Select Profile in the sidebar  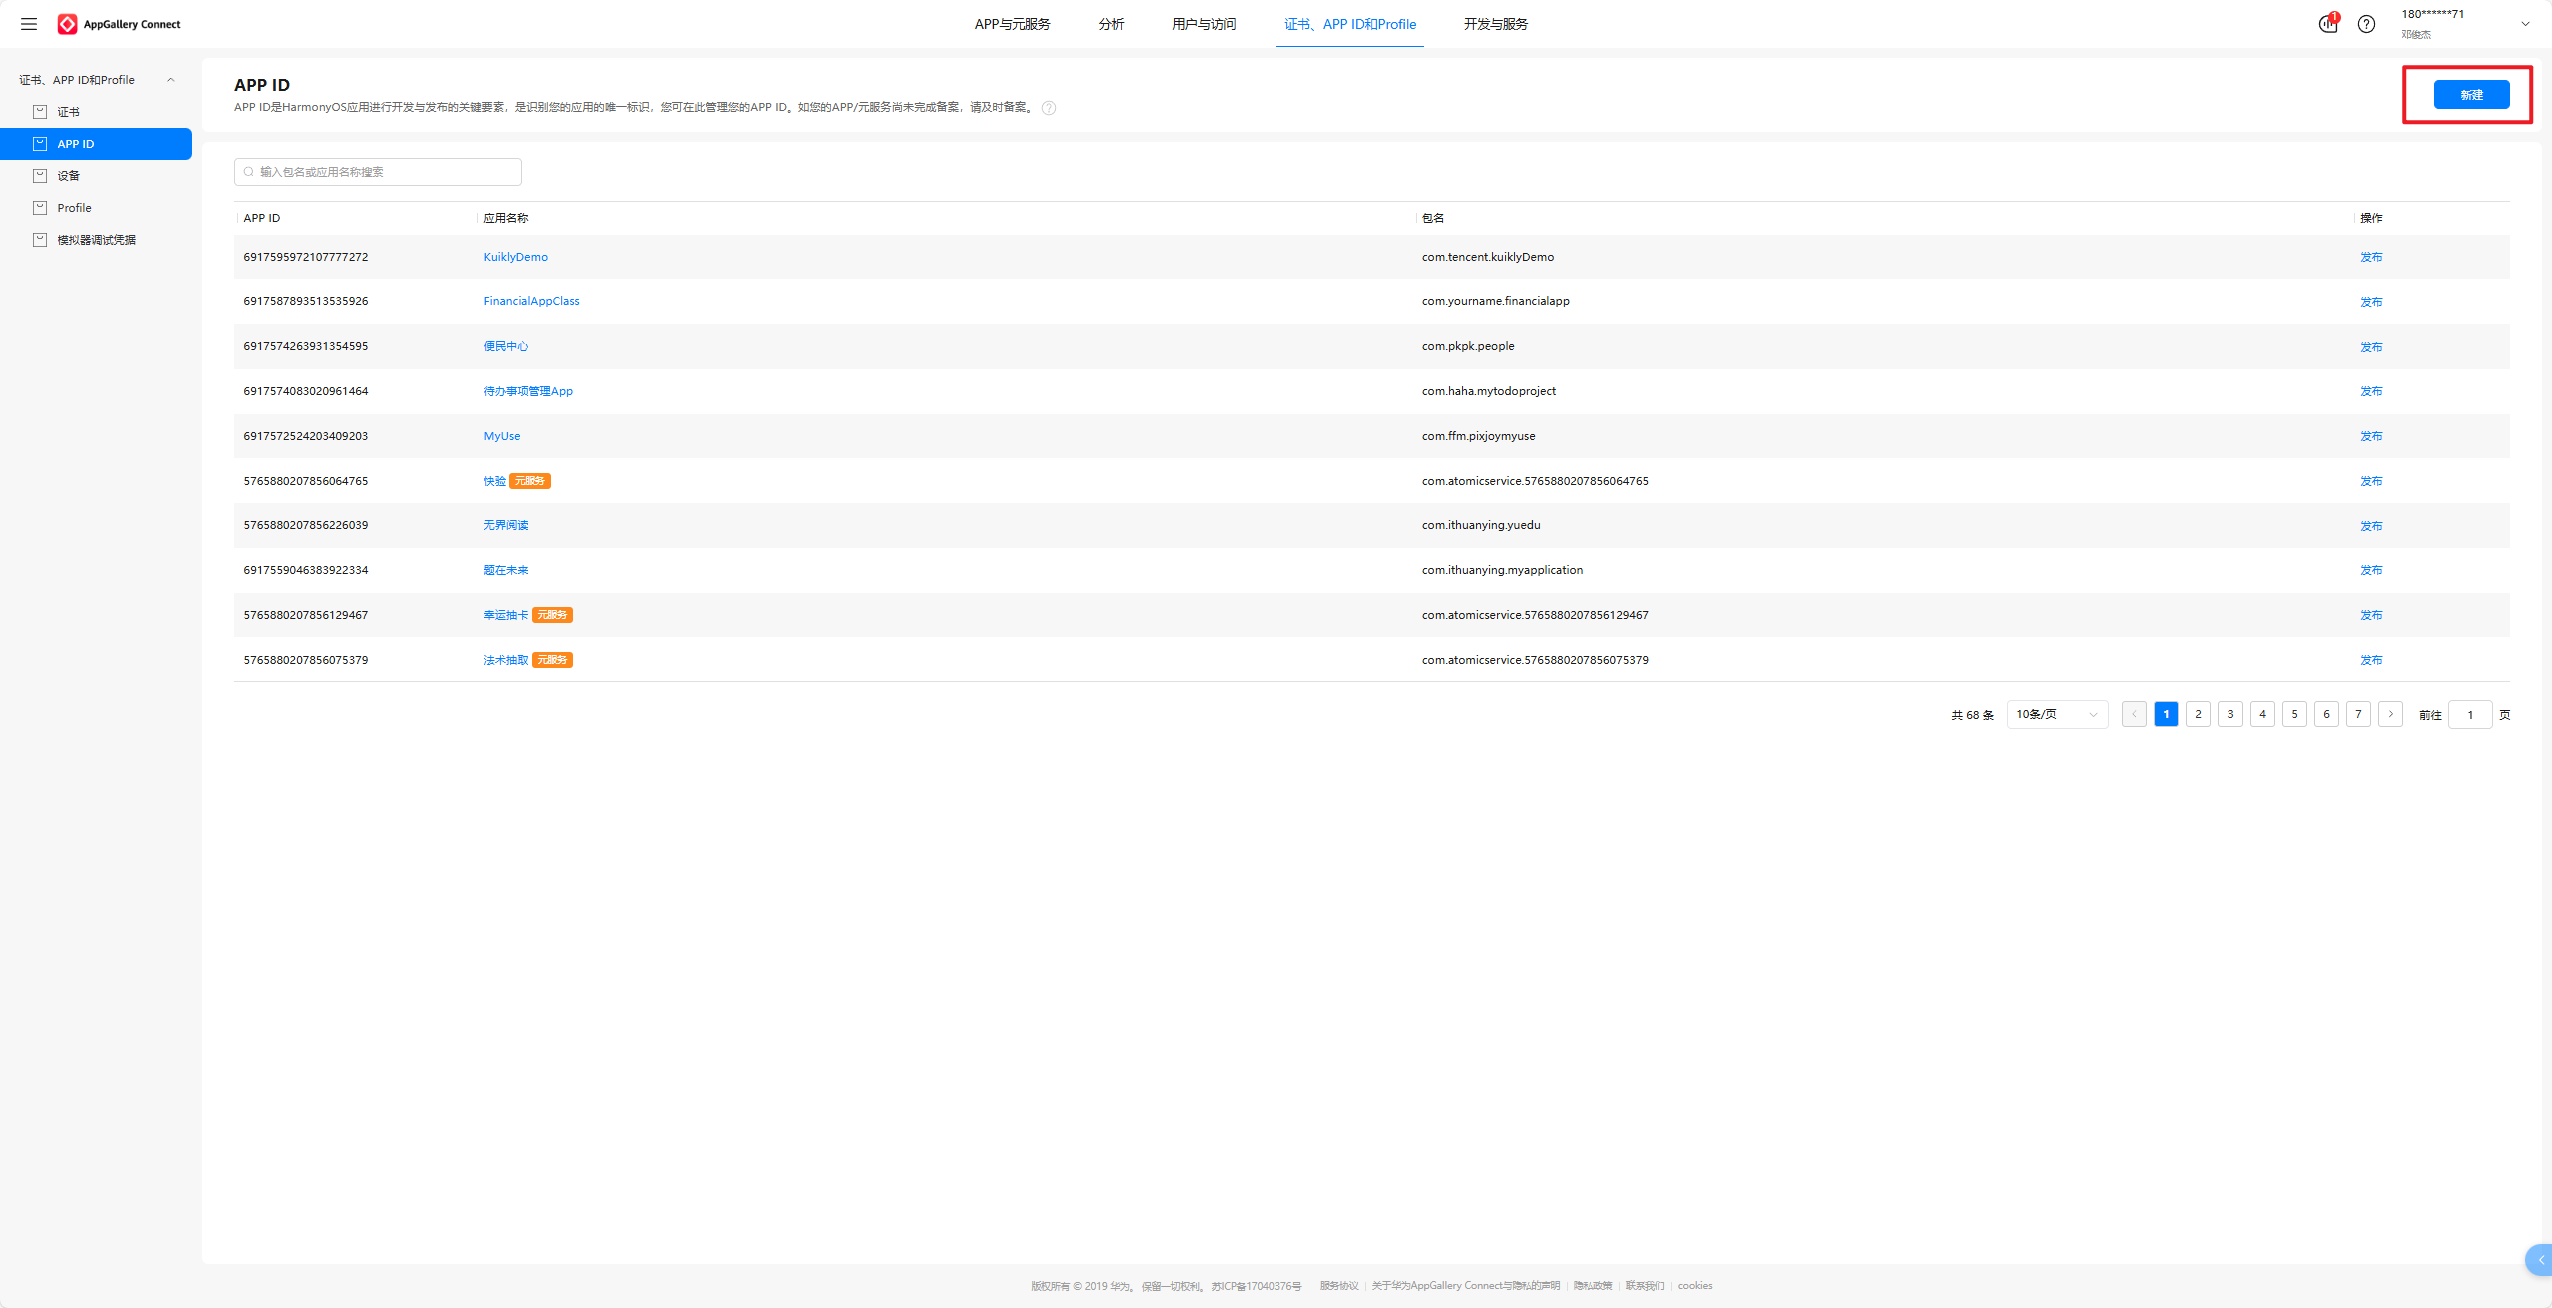(74, 208)
